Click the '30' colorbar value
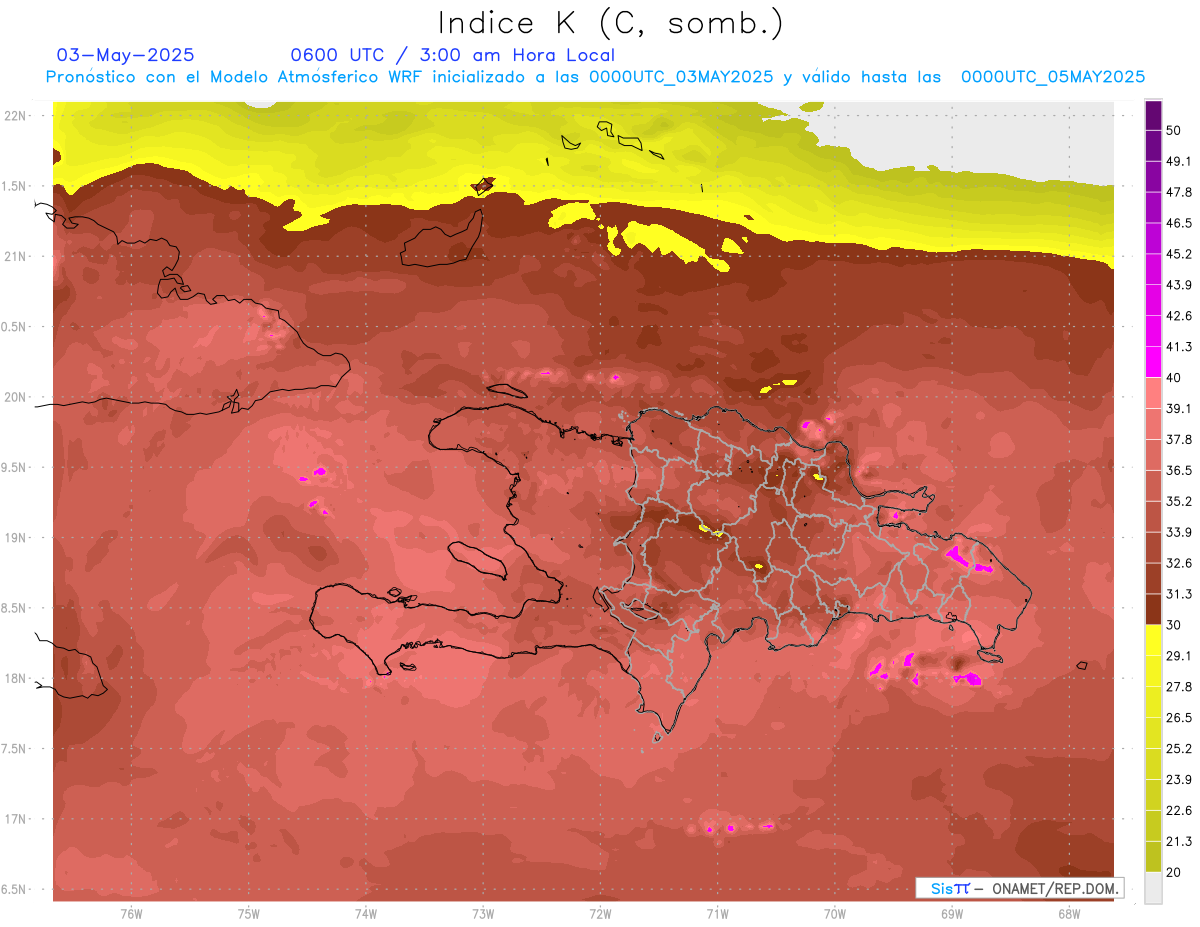This screenshot has height=927, width=1200. 1174,625
